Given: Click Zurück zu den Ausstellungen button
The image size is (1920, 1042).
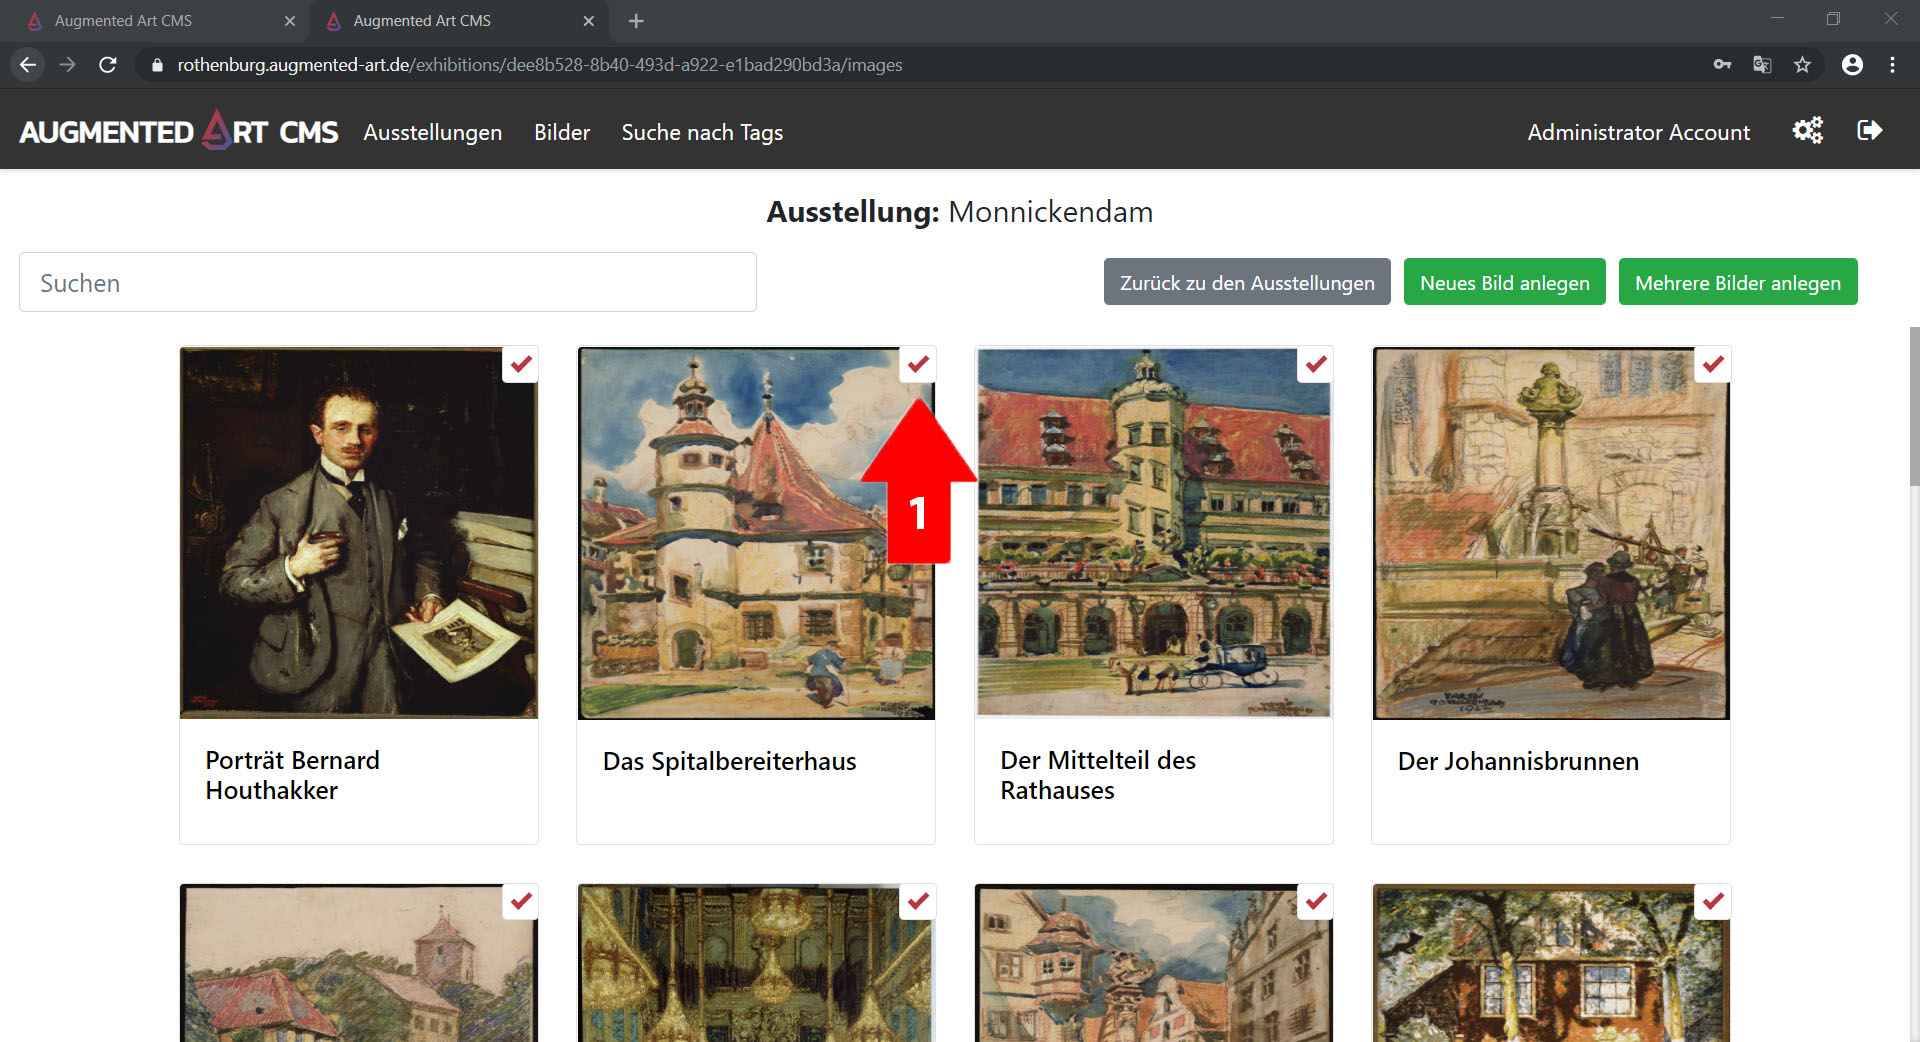Looking at the screenshot, I should click(1247, 282).
